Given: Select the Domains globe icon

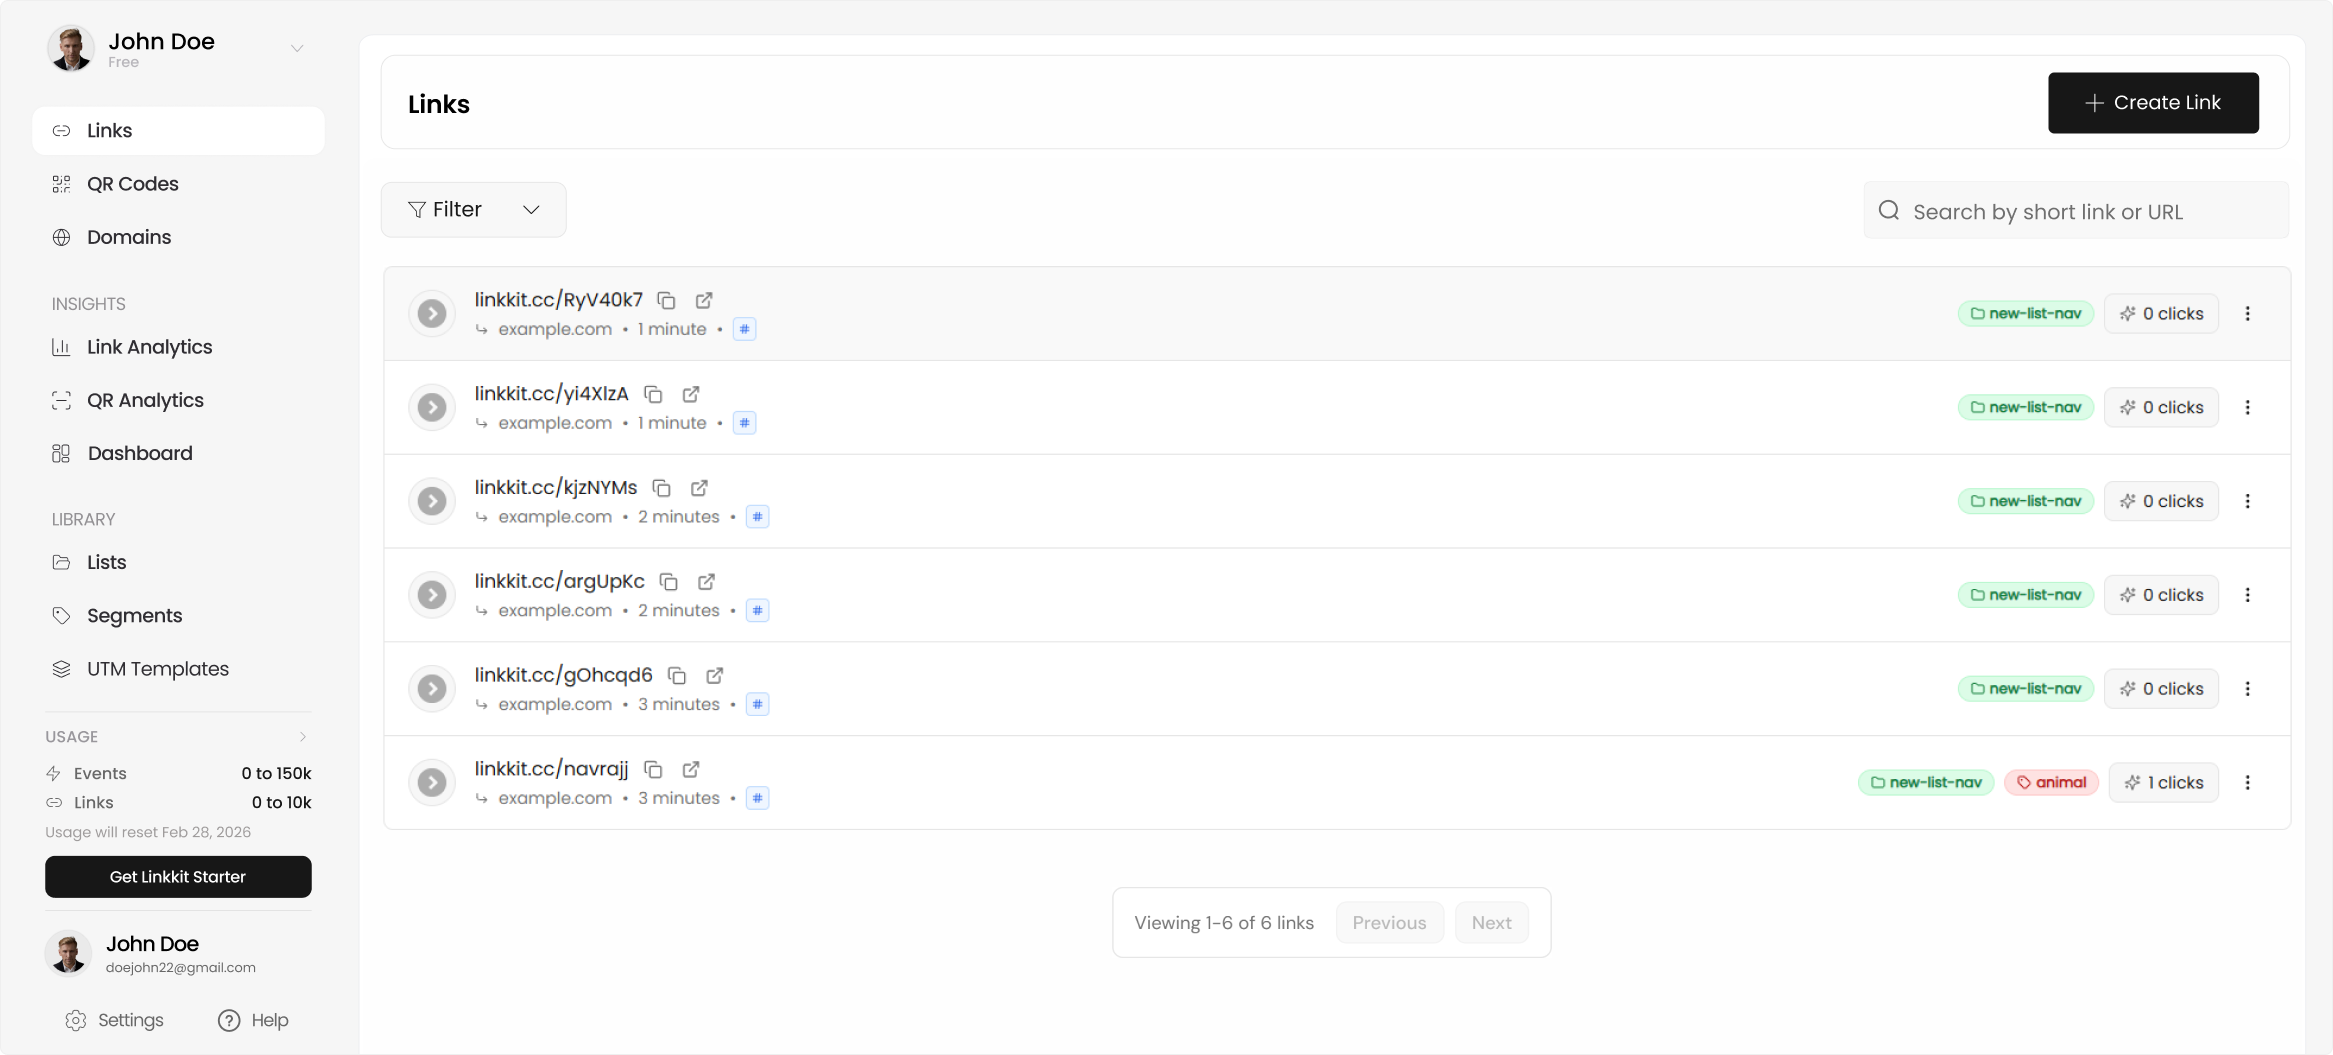Looking at the screenshot, I should tap(61, 237).
